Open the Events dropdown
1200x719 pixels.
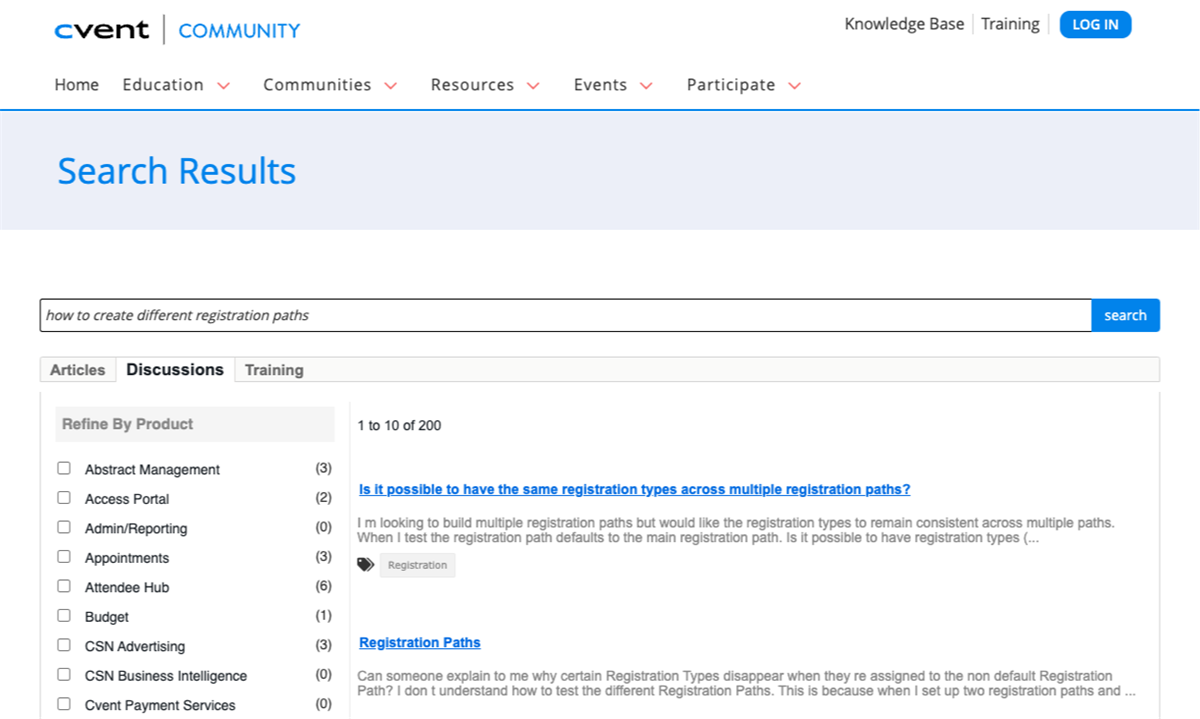[x=612, y=85]
